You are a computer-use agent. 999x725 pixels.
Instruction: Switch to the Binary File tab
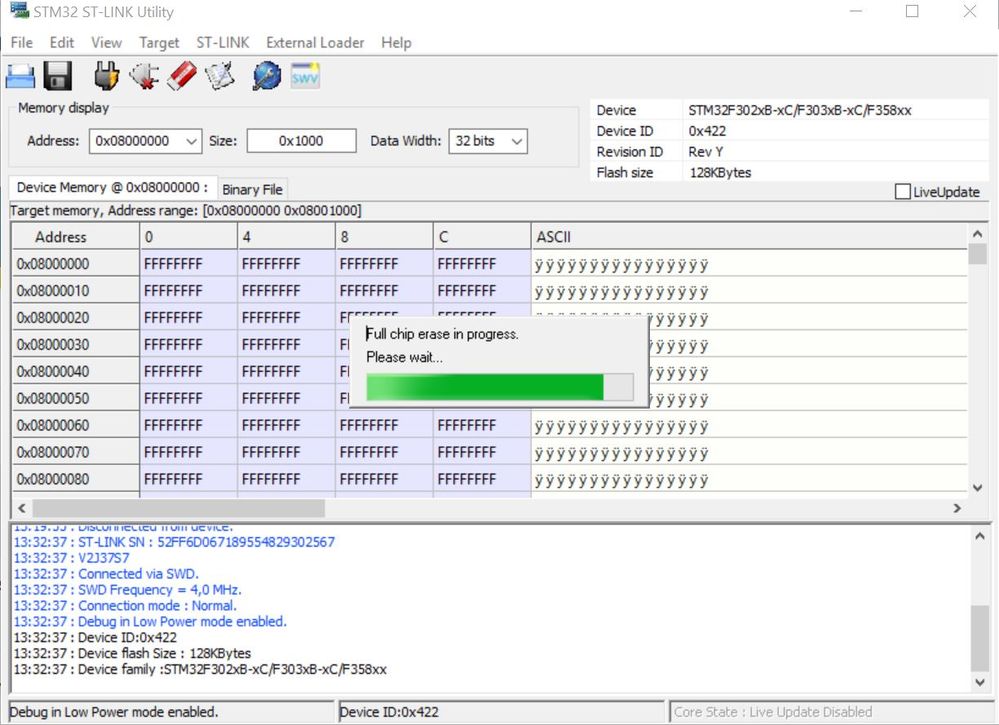click(x=252, y=189)
